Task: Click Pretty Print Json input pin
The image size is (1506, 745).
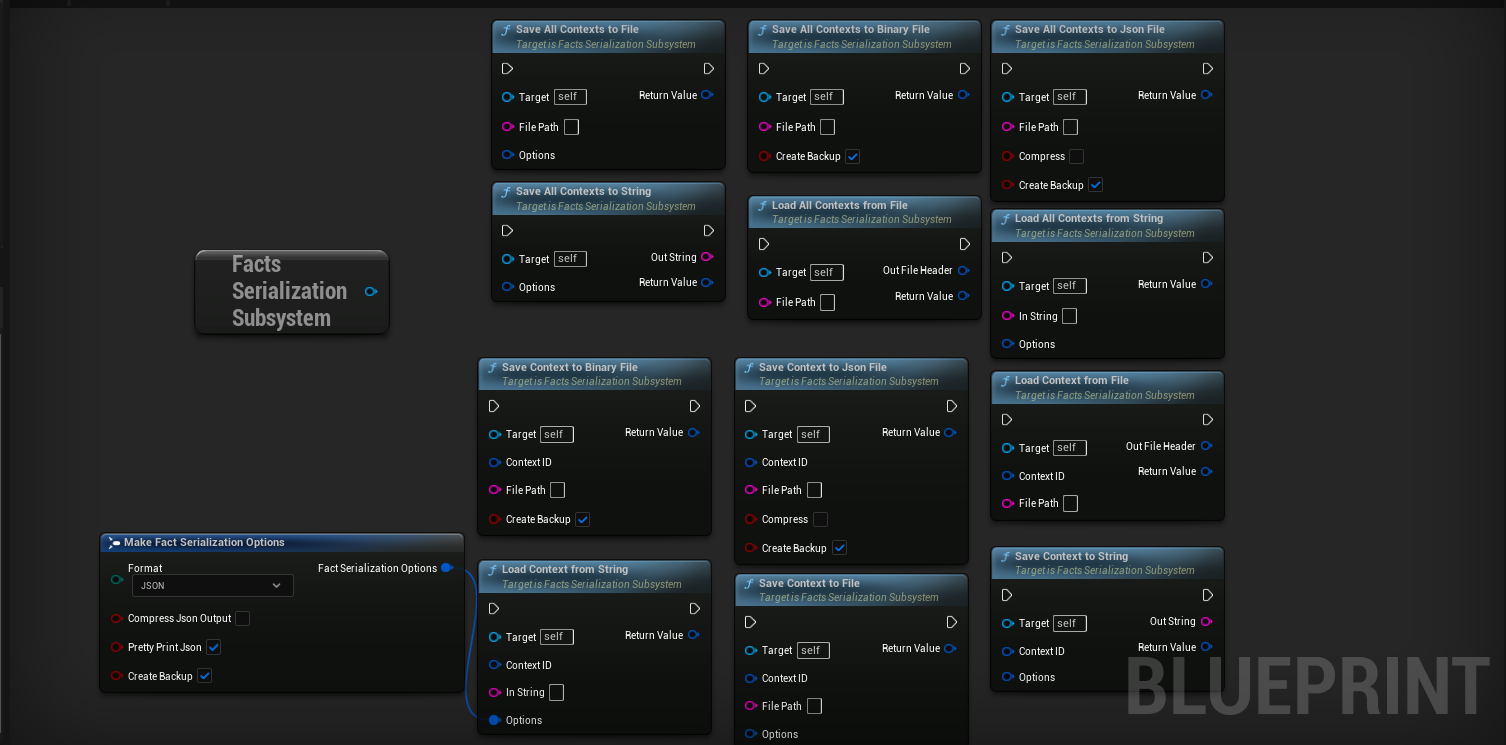Action: (x=117, y=647)
